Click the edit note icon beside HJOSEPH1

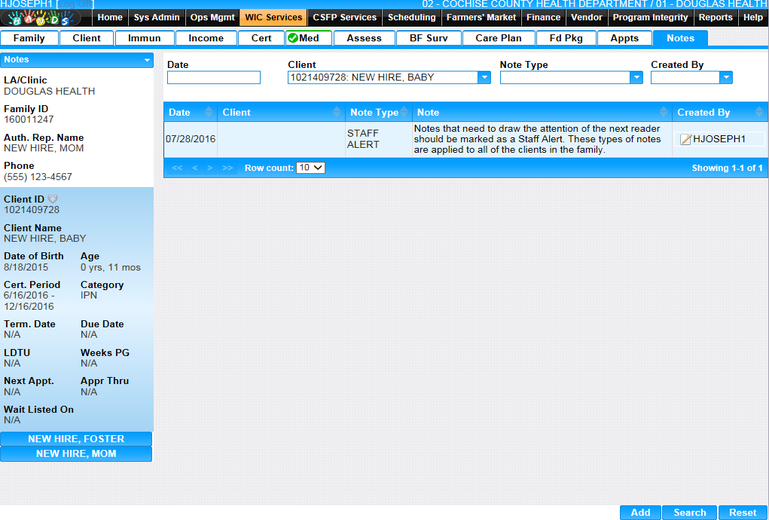pyautogui.click(x=685, y=140)
